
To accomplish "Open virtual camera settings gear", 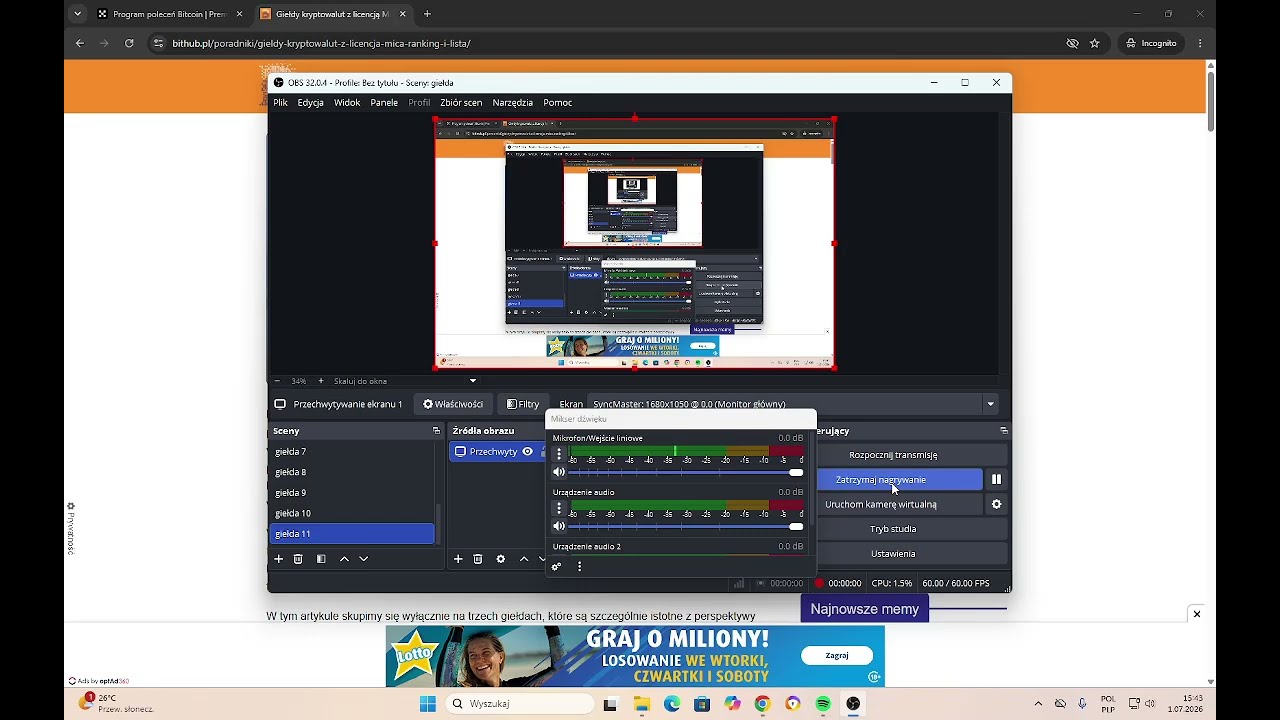I will click(996, 504).
